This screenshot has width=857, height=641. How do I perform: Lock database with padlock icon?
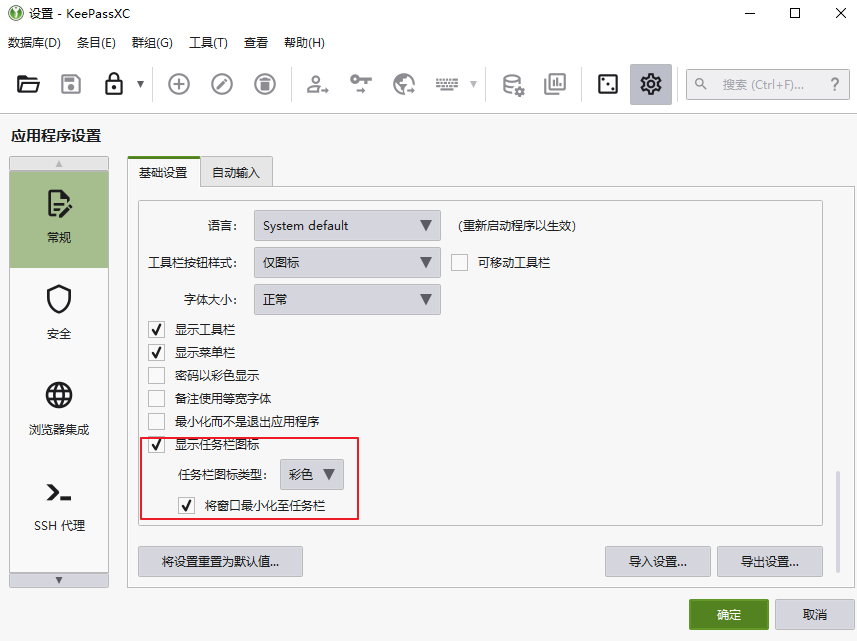[x=114, y=85]
